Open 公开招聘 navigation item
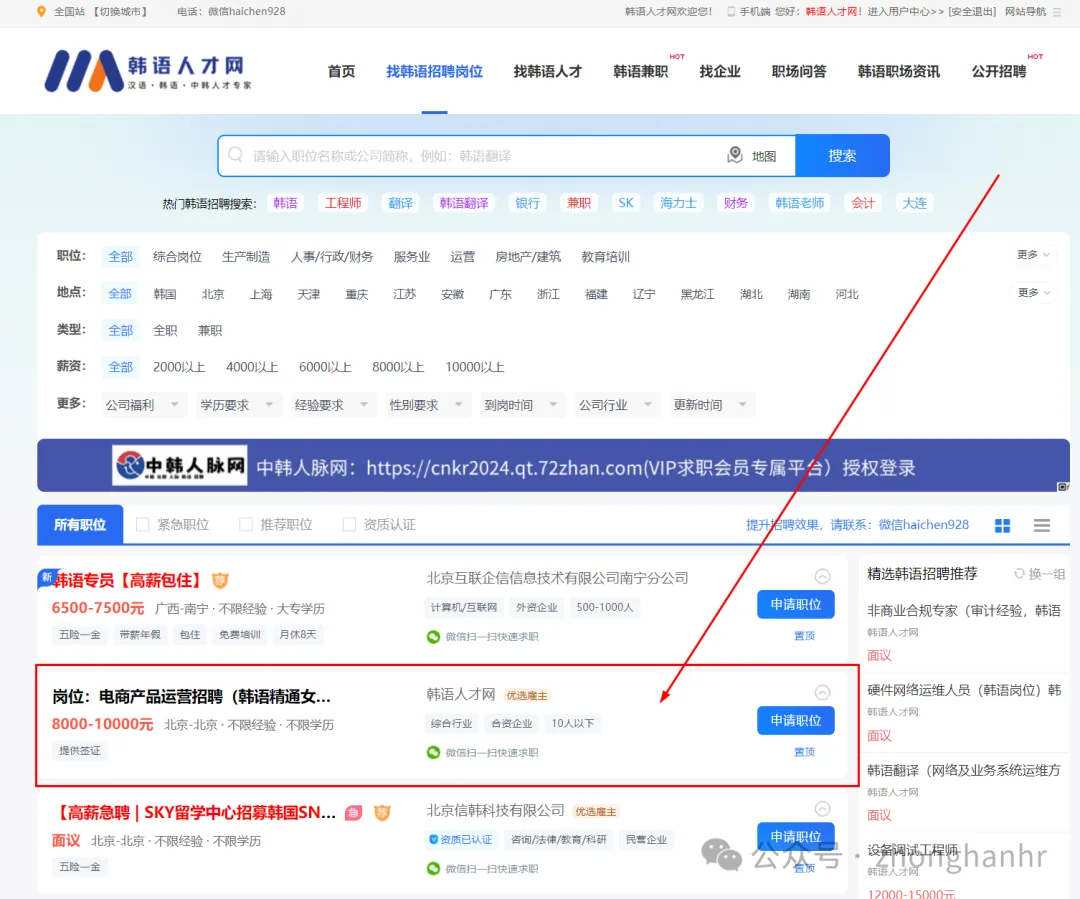Screen dimensions: 1080x899 (999, 72)
